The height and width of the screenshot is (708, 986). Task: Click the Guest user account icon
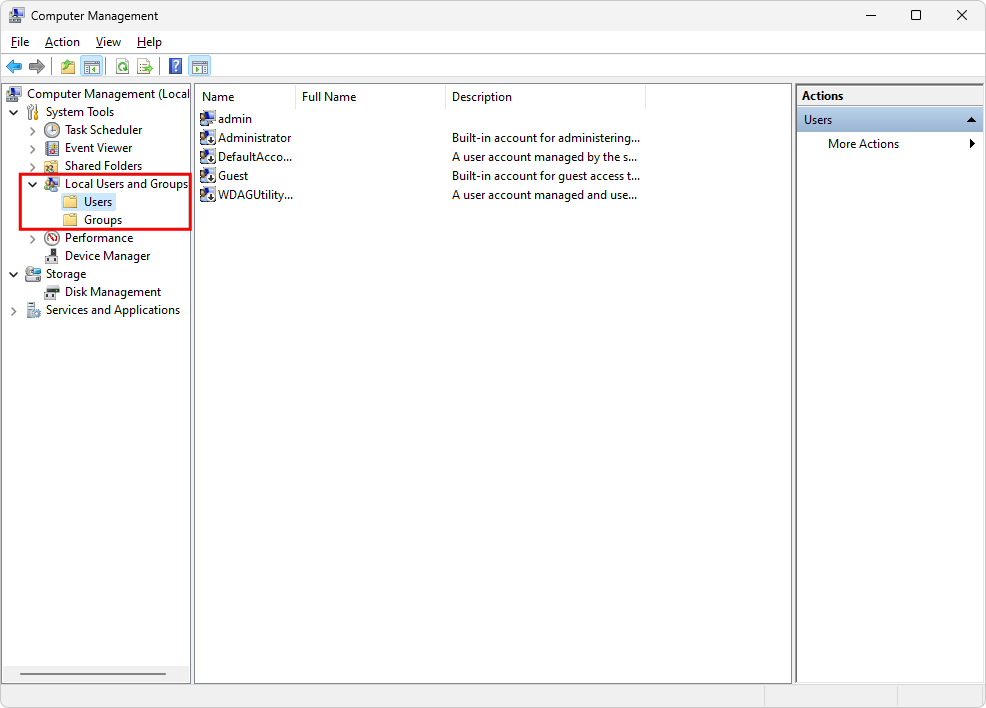pyautogui.click(x=208, y=176)
